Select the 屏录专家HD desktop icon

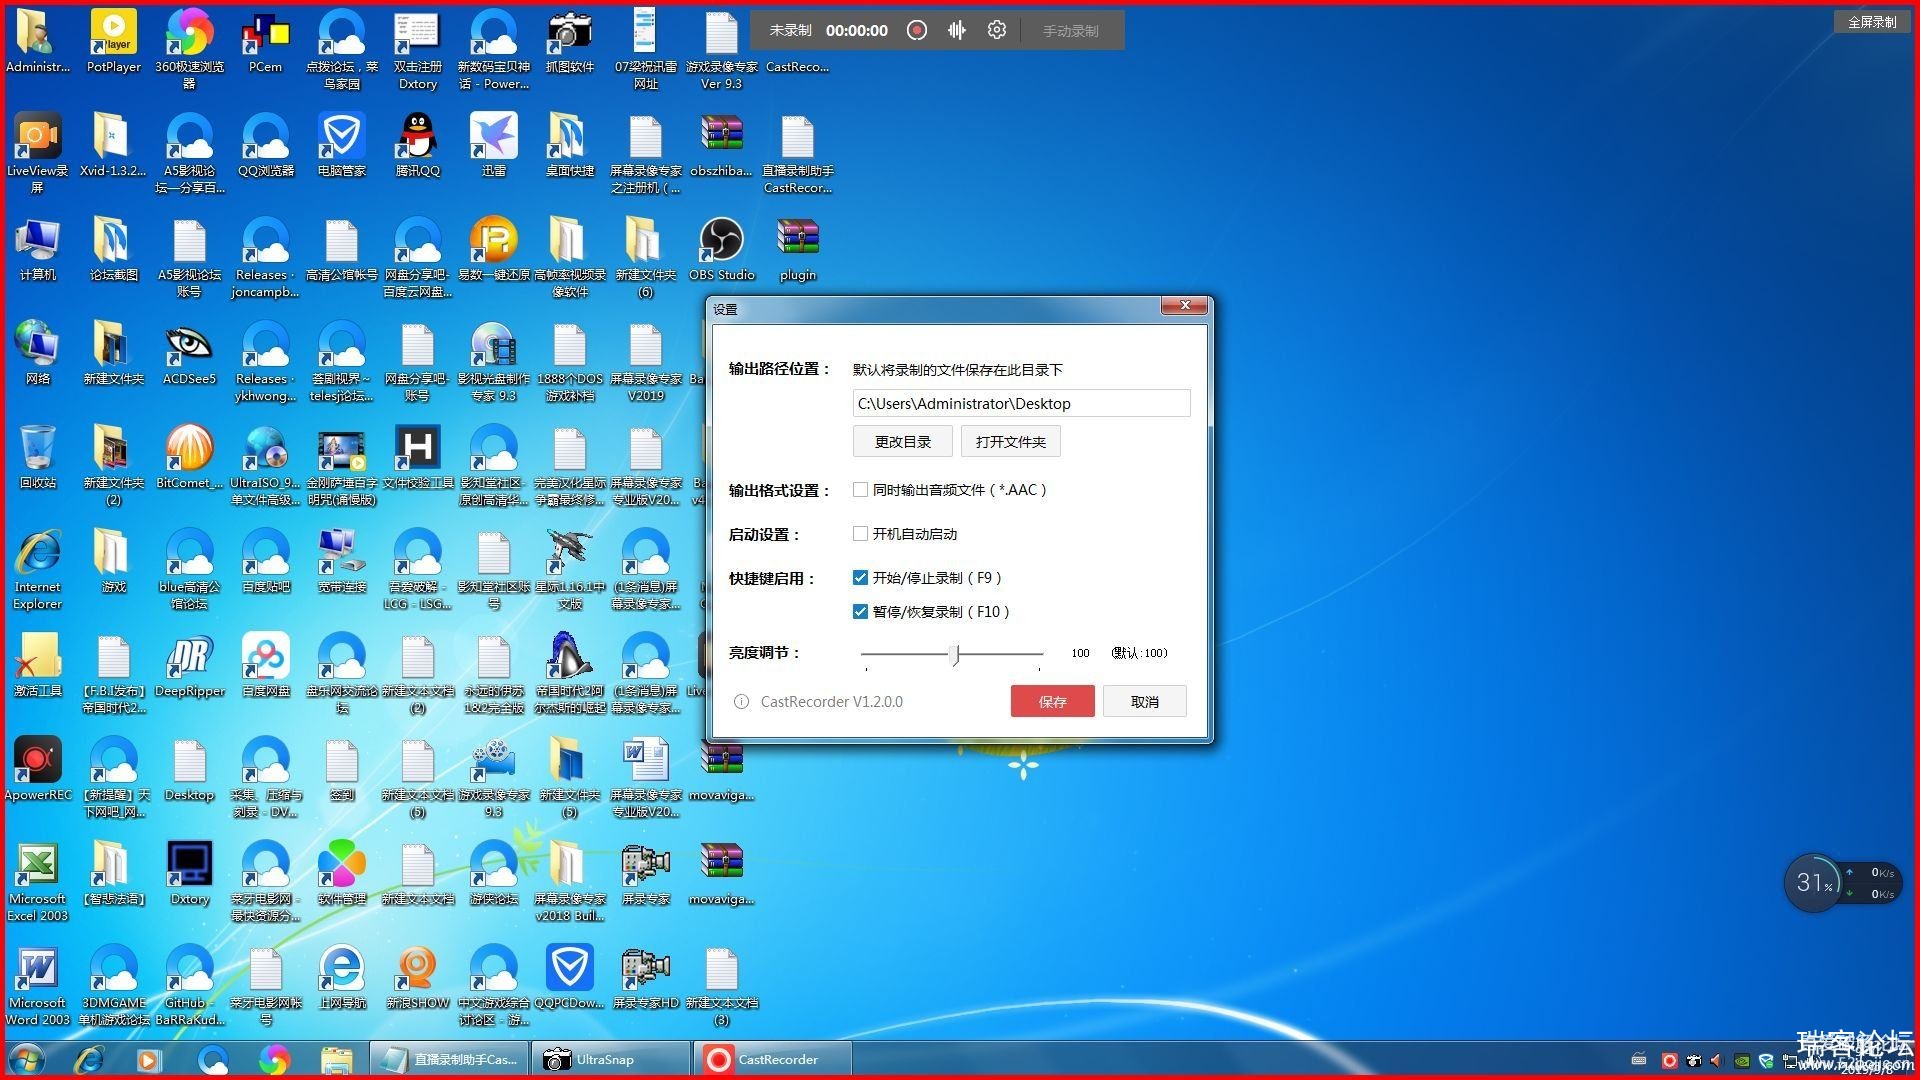pos(646,978)
